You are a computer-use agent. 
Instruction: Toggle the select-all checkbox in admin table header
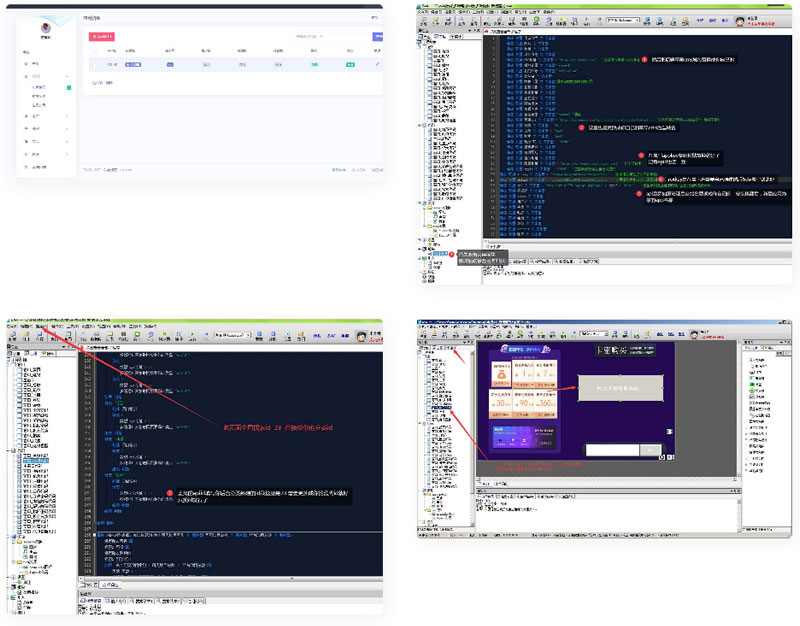pos(95,49)
